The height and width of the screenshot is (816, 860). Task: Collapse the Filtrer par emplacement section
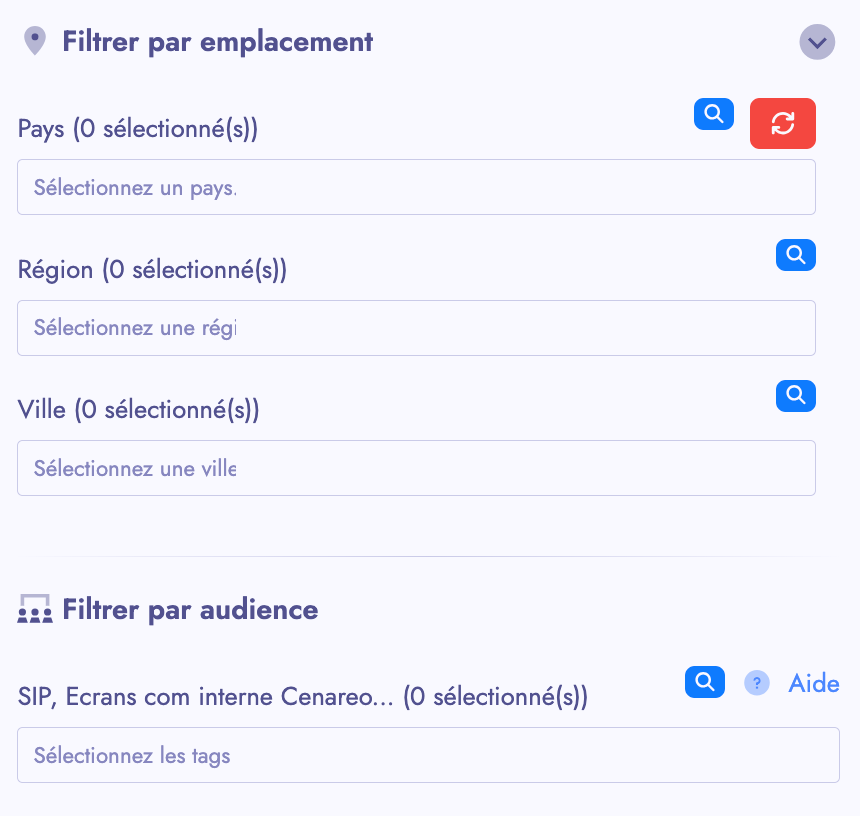[817, 42]
